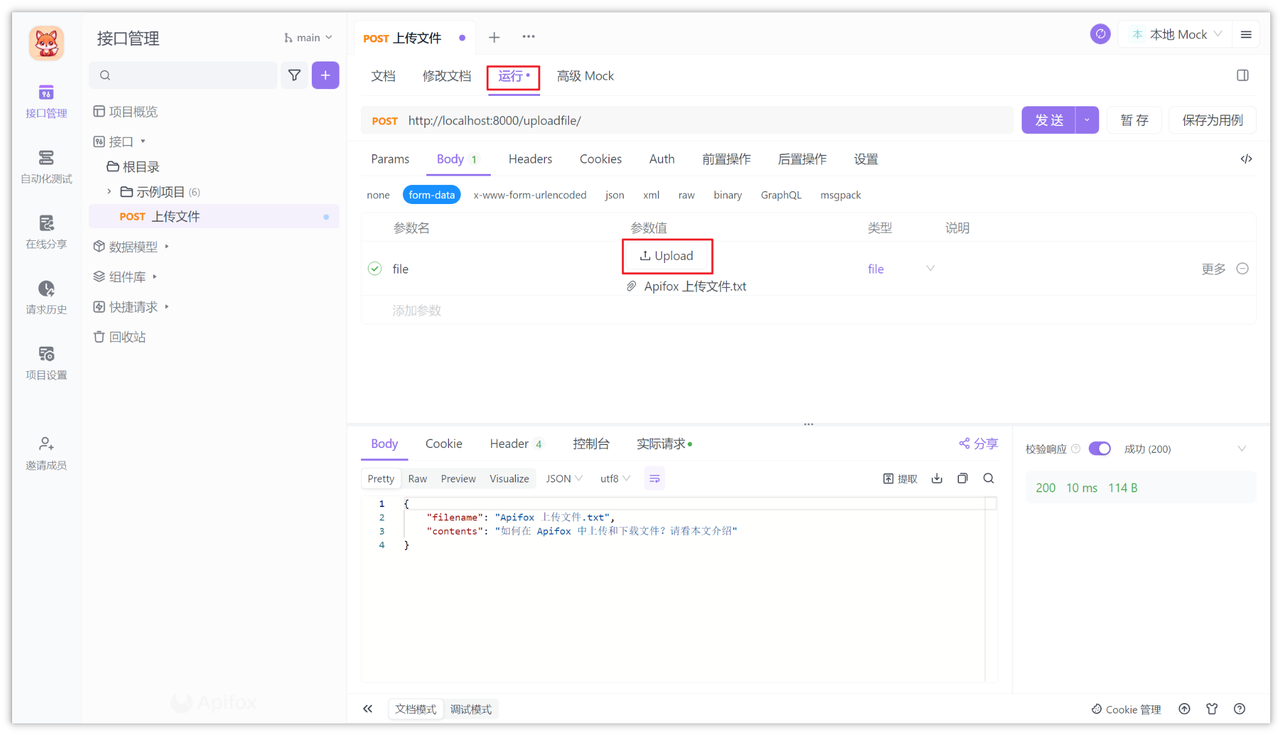Toggle the right side panel layout icon
The image size is (1280, 735).
[x=1242, y=76]
